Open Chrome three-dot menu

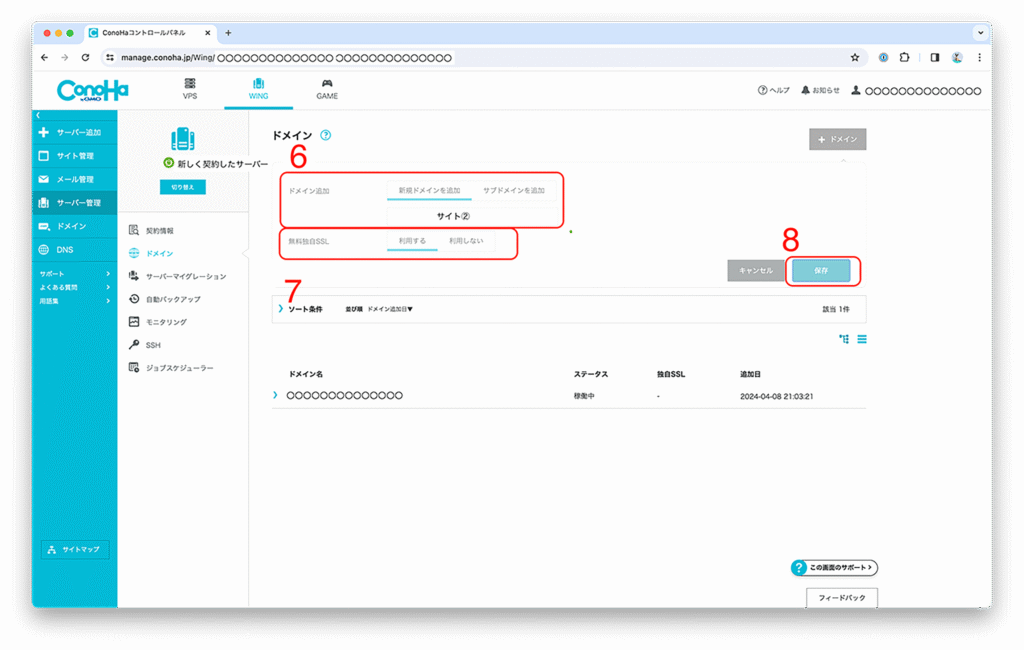pos(980,57)
